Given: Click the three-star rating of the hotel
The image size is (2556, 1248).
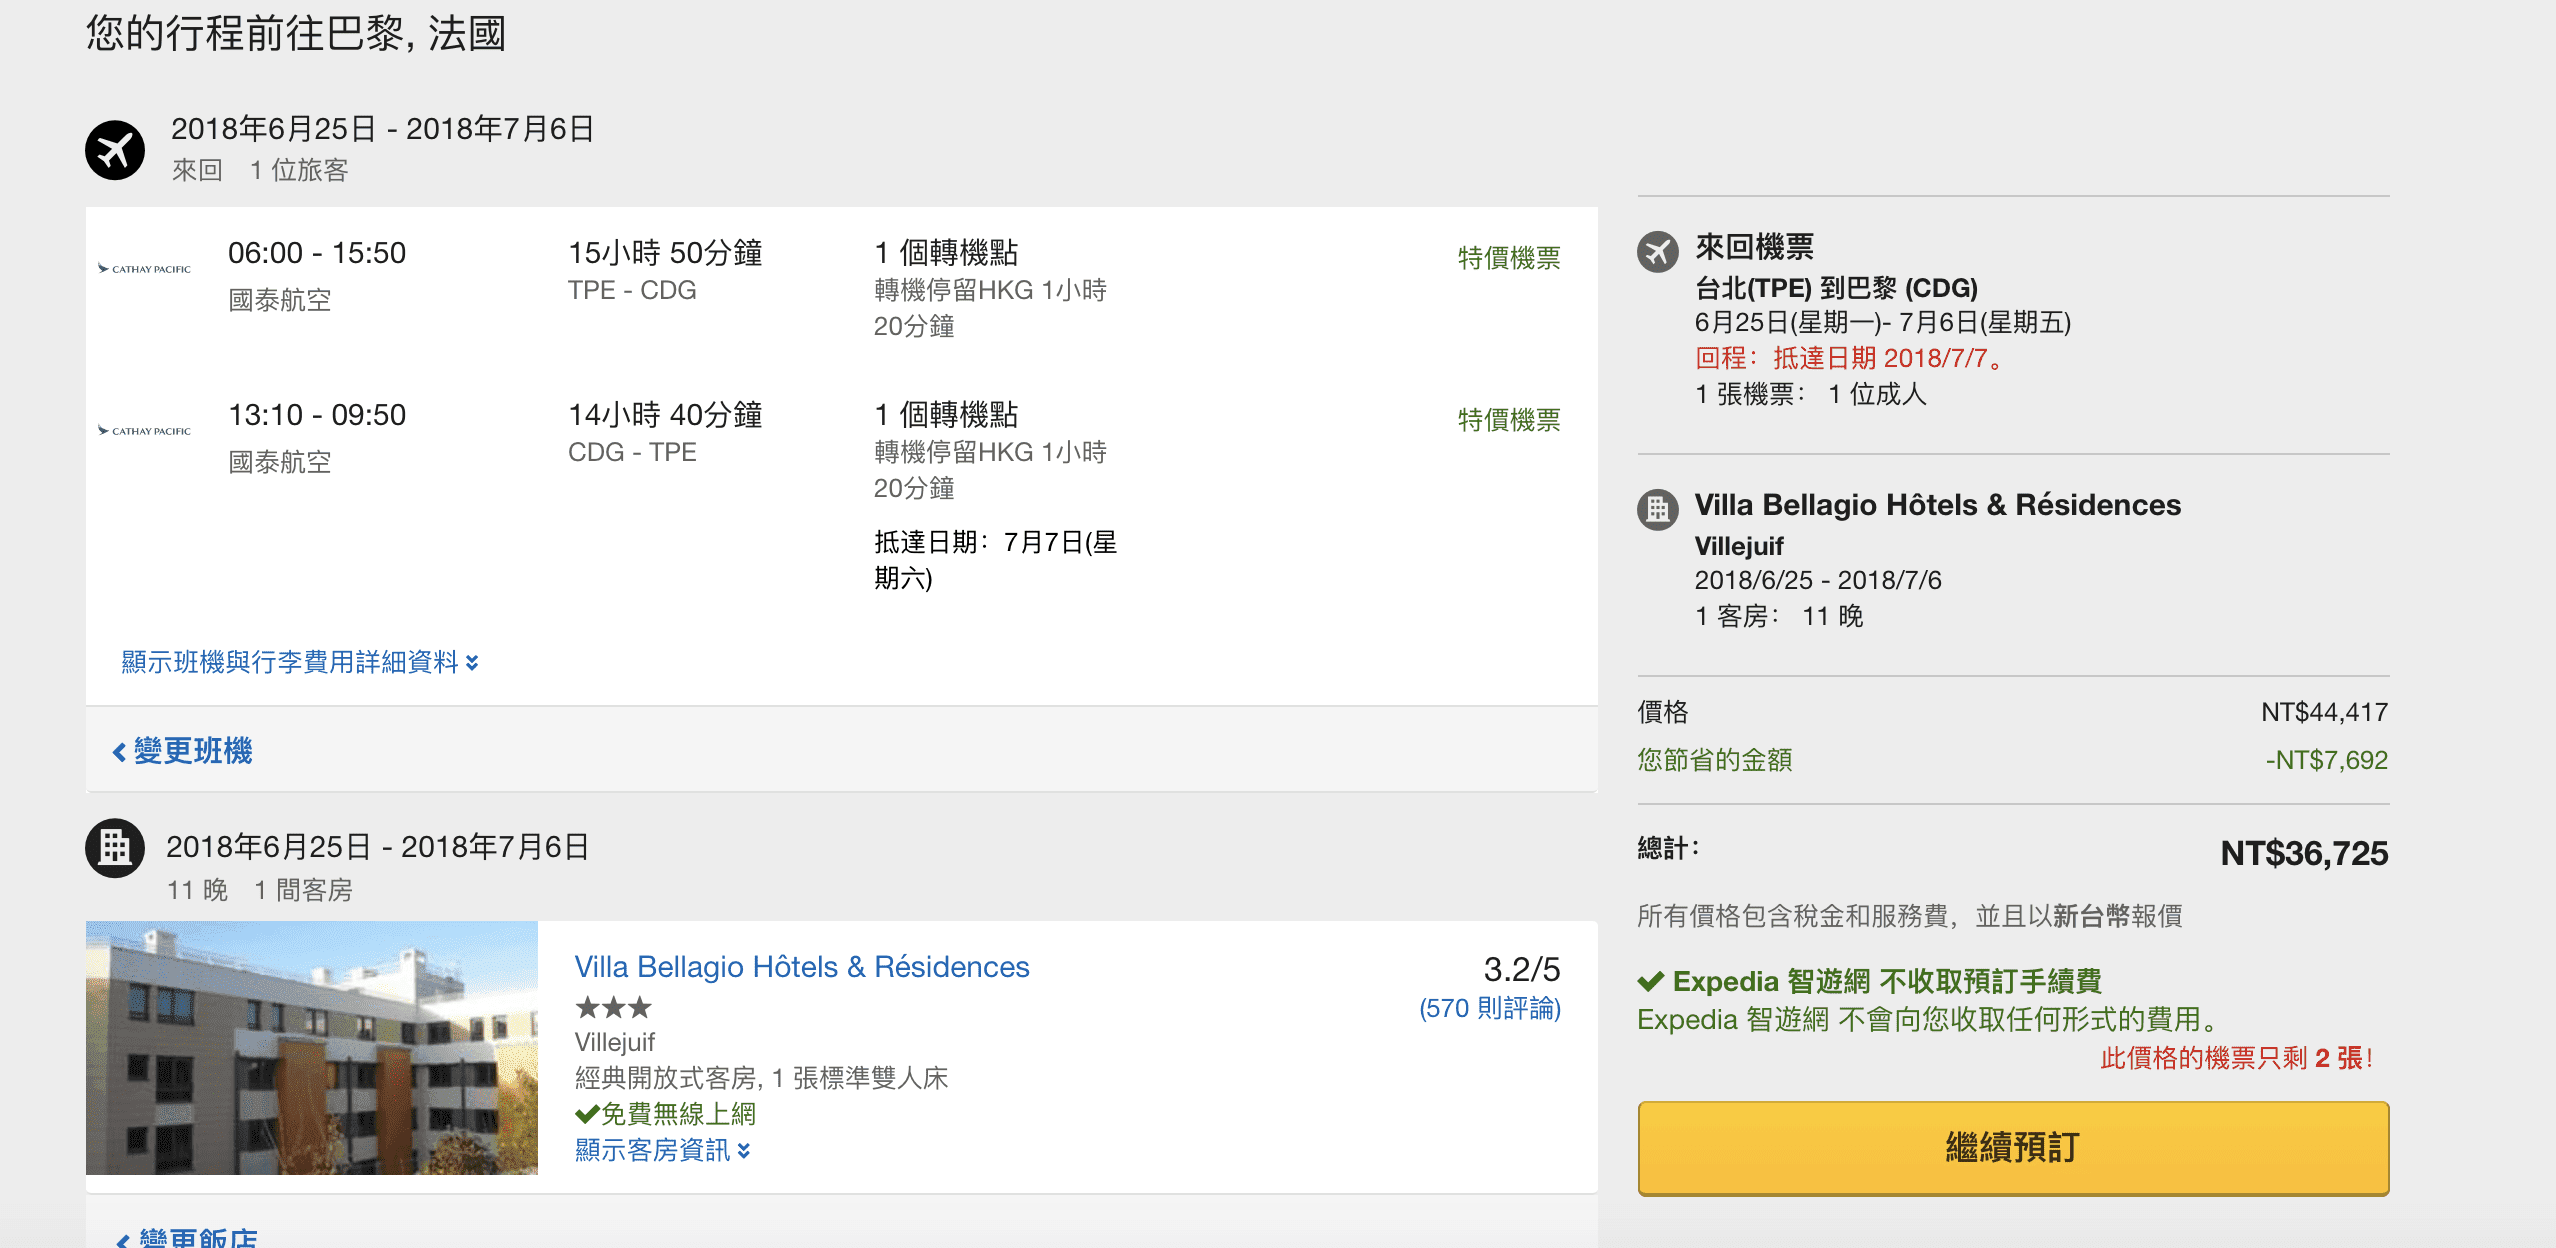Looking at the screenshot, I should 613,1007.
